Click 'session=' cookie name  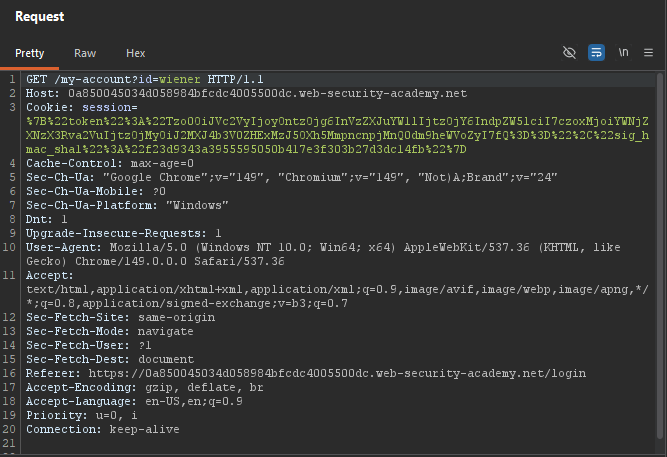(110, 107)
